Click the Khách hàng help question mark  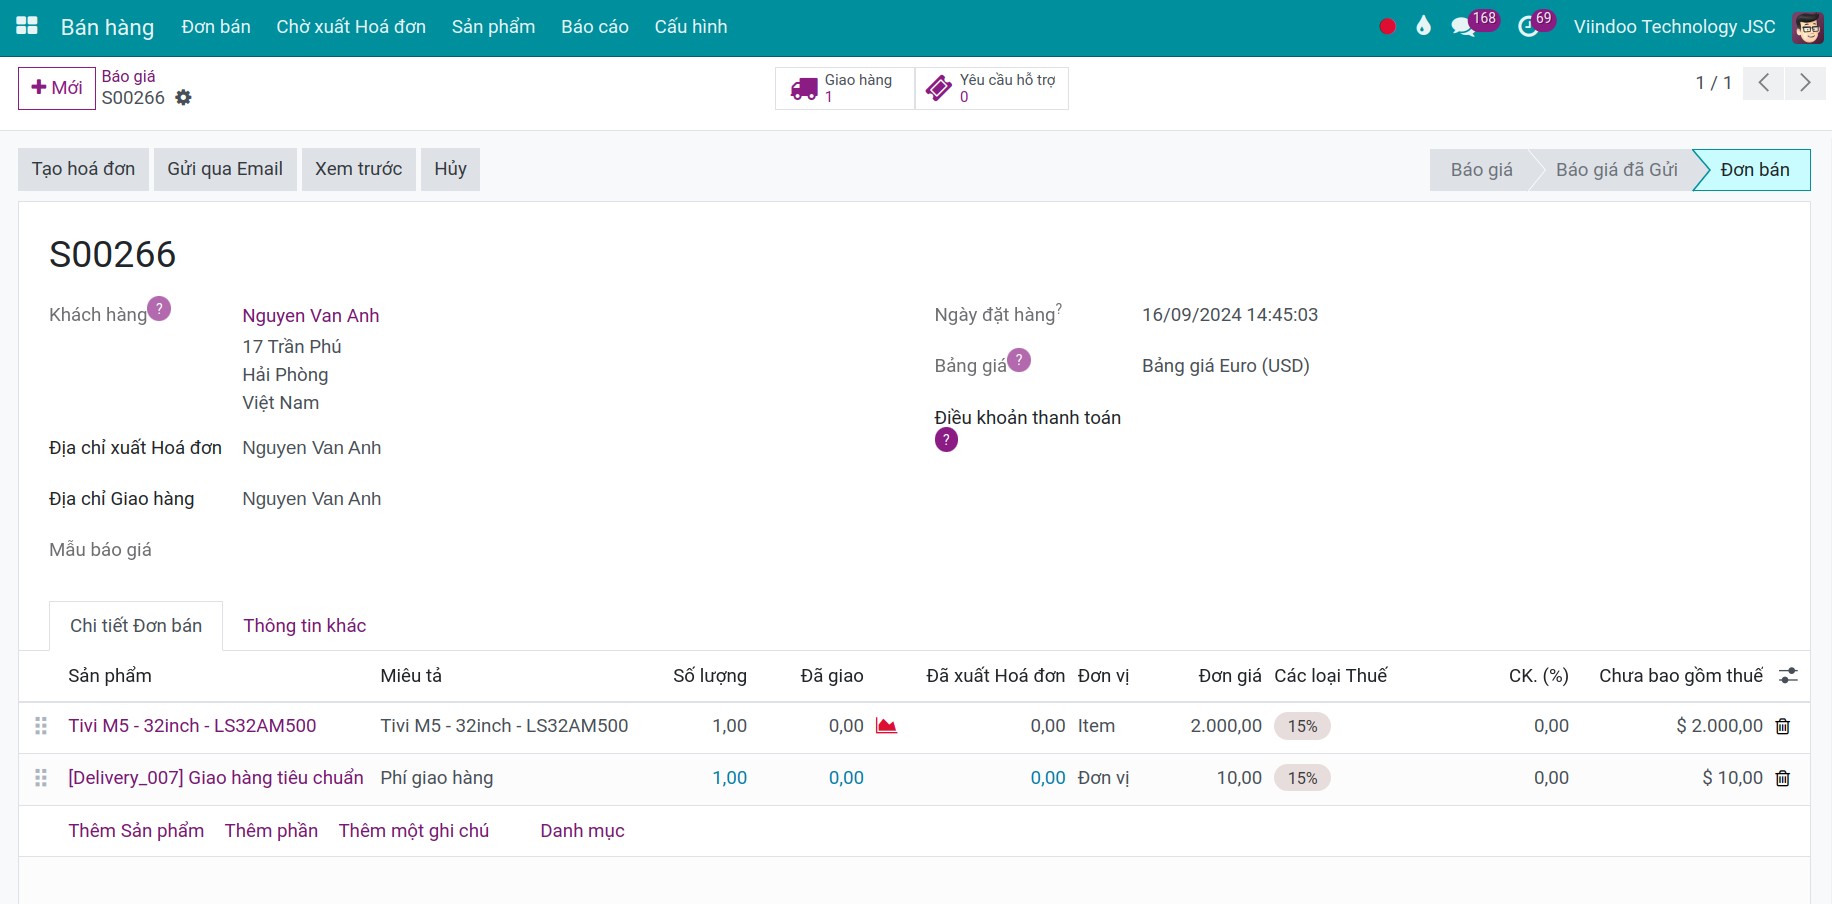[x=159, y=308]
